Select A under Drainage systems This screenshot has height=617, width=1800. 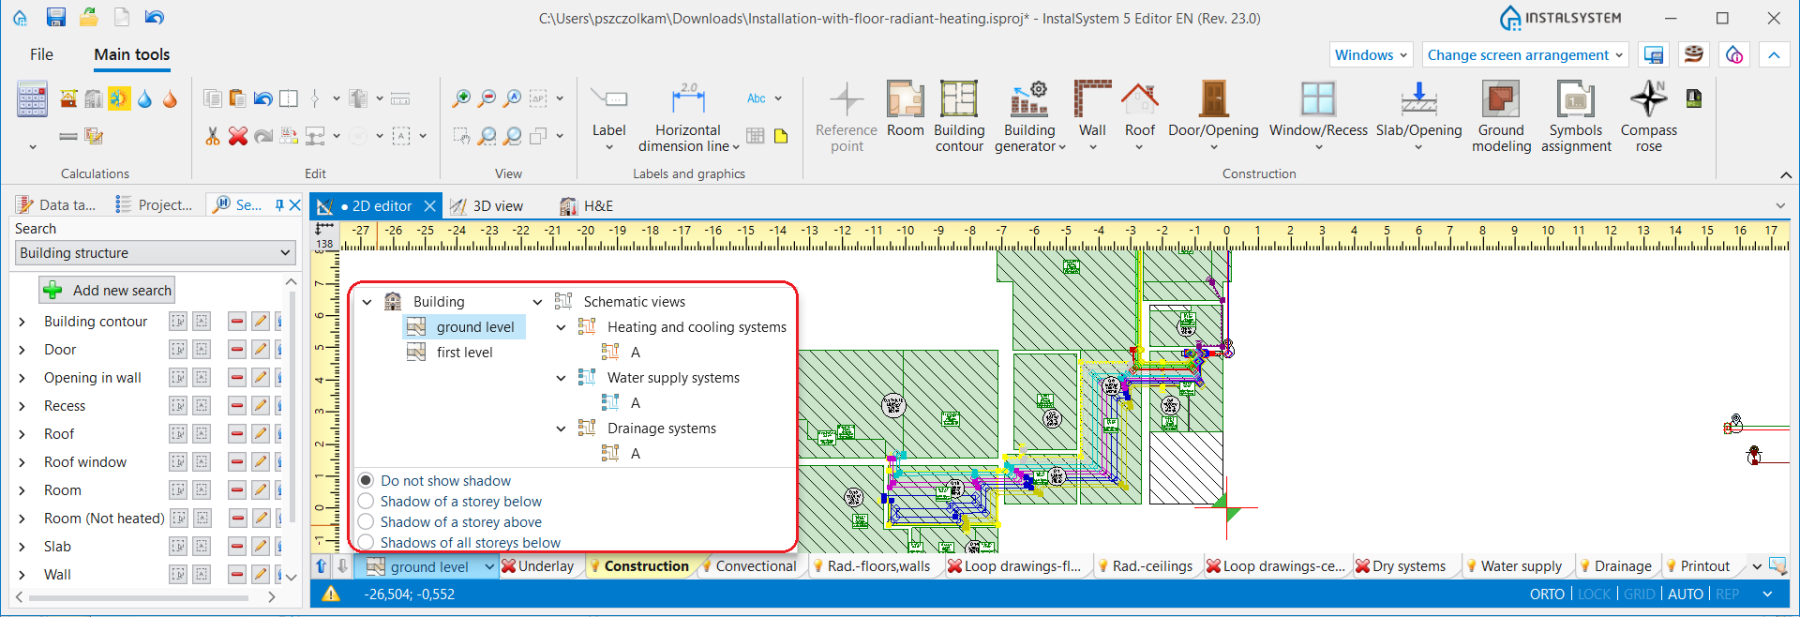pos(635,453)
